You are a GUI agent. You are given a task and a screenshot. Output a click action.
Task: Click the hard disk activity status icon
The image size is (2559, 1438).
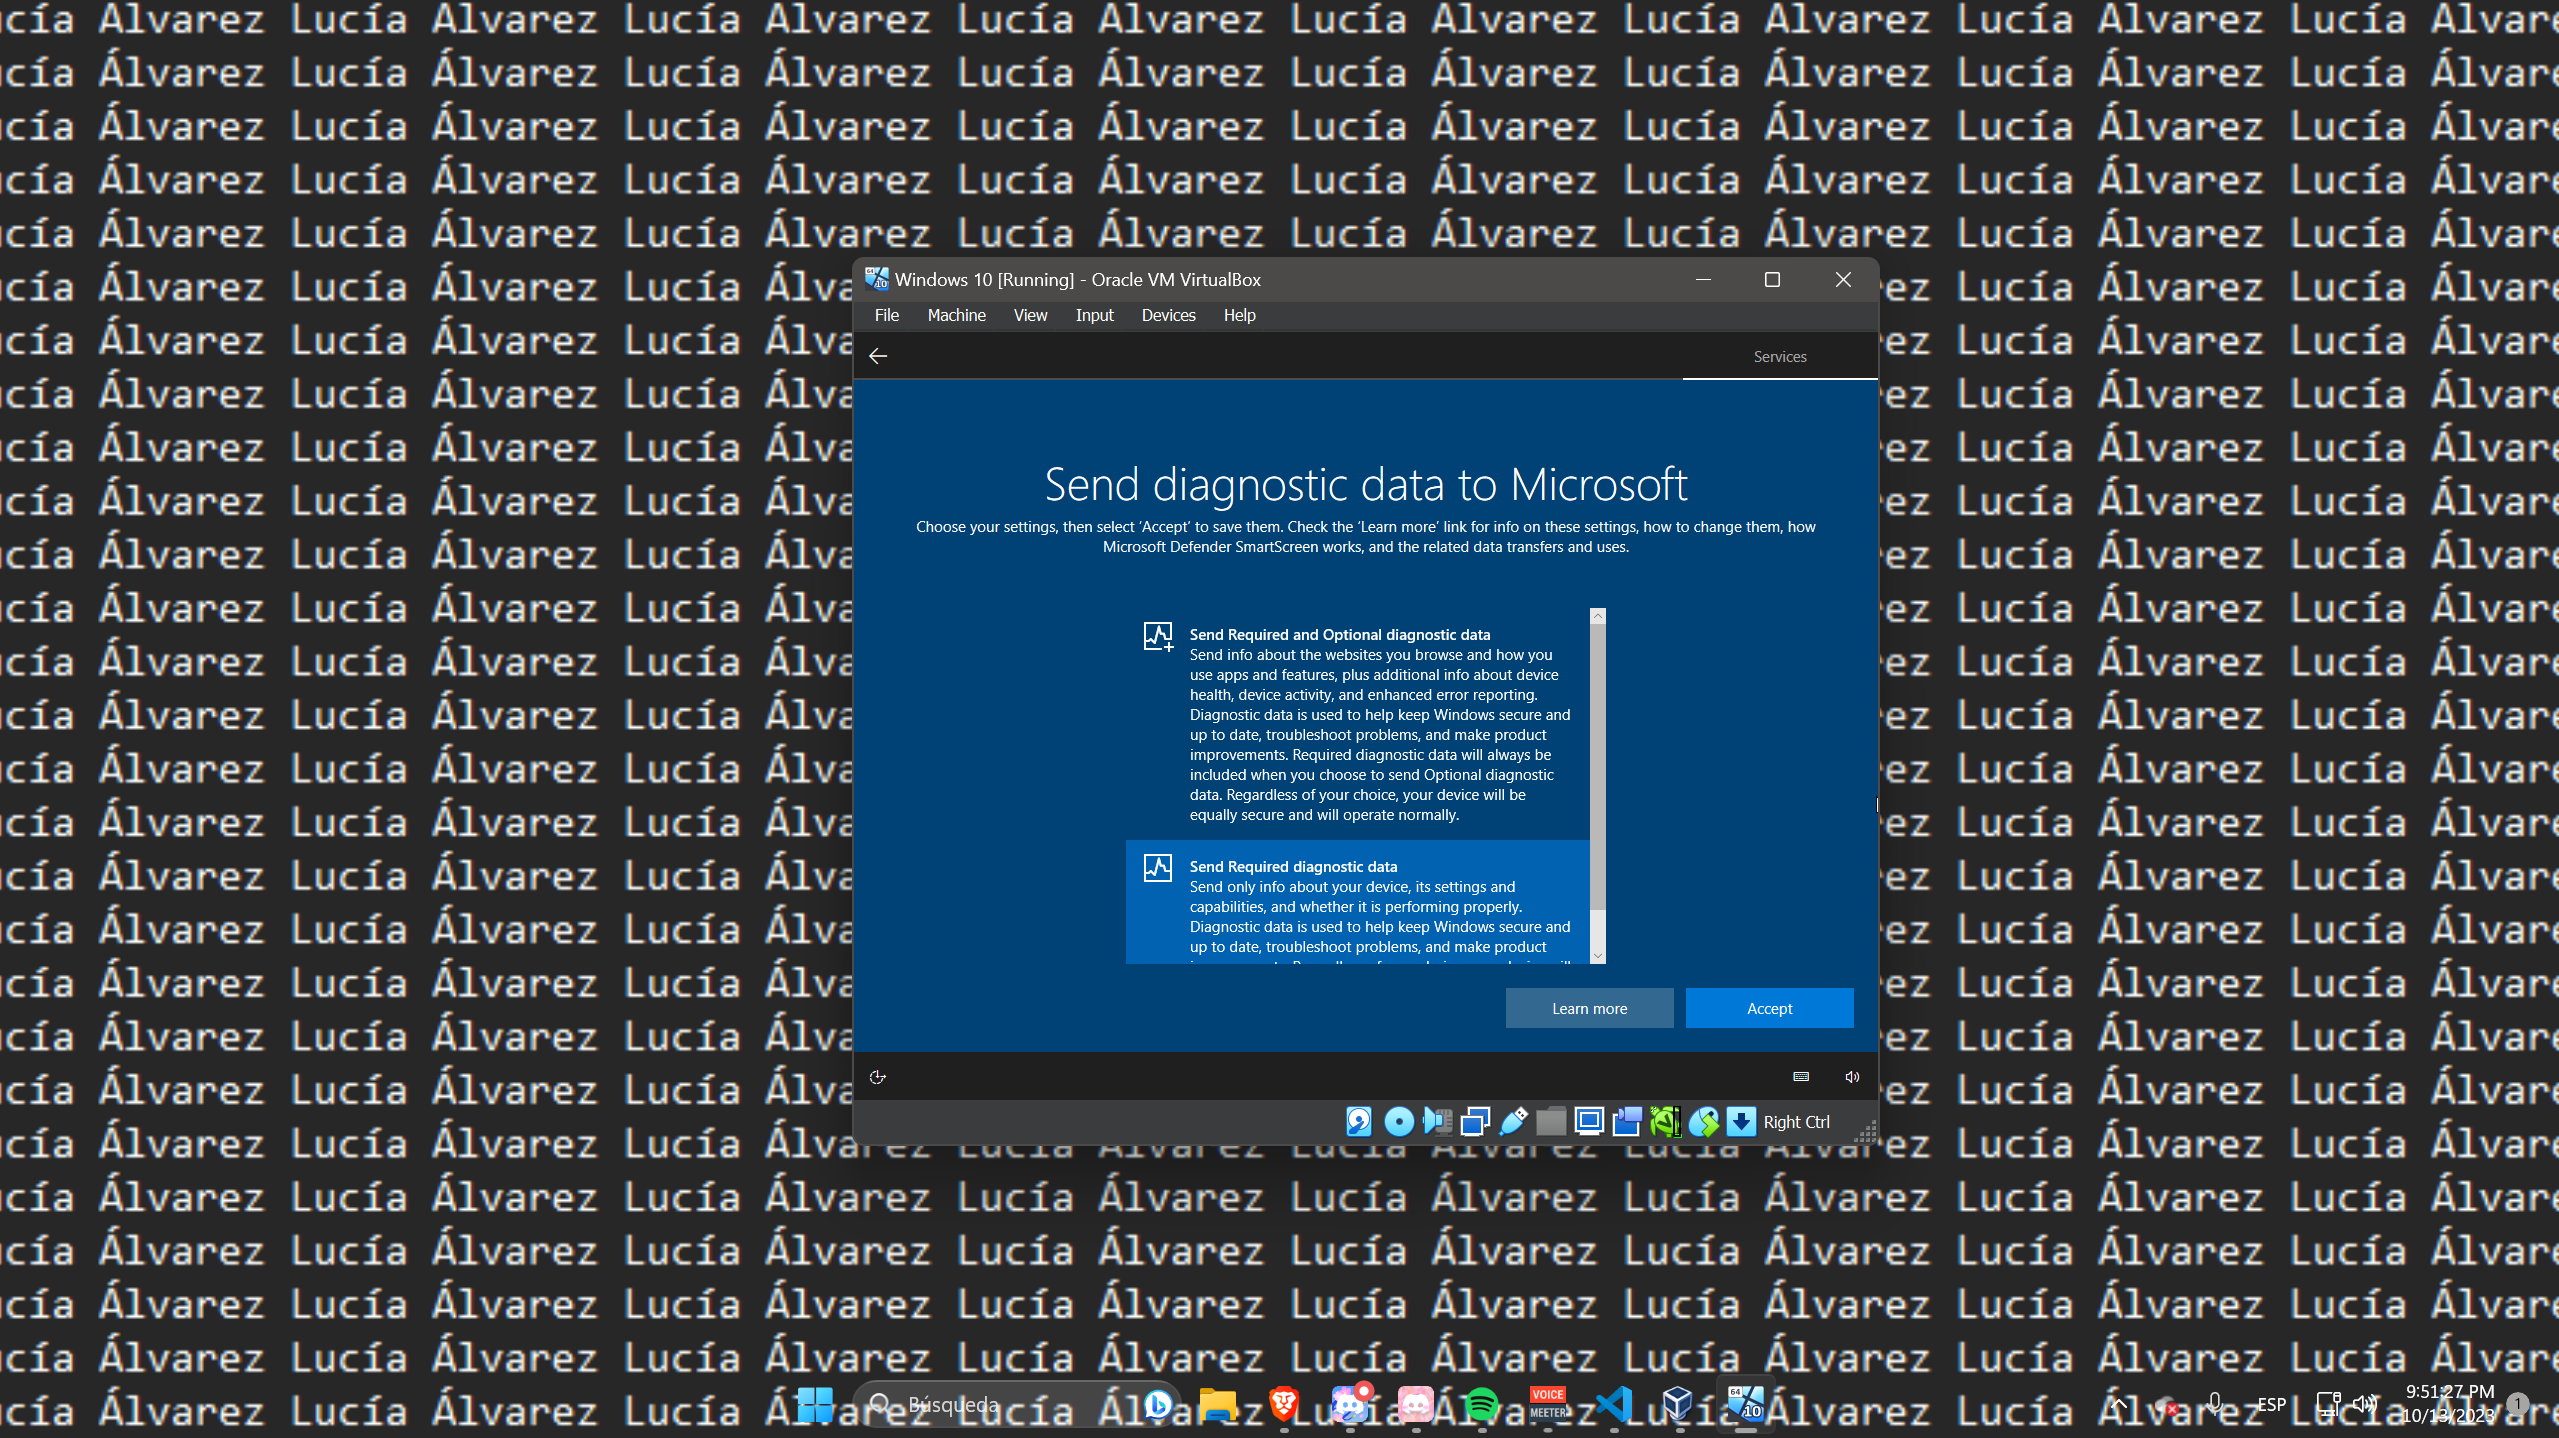(1358, 1121)
